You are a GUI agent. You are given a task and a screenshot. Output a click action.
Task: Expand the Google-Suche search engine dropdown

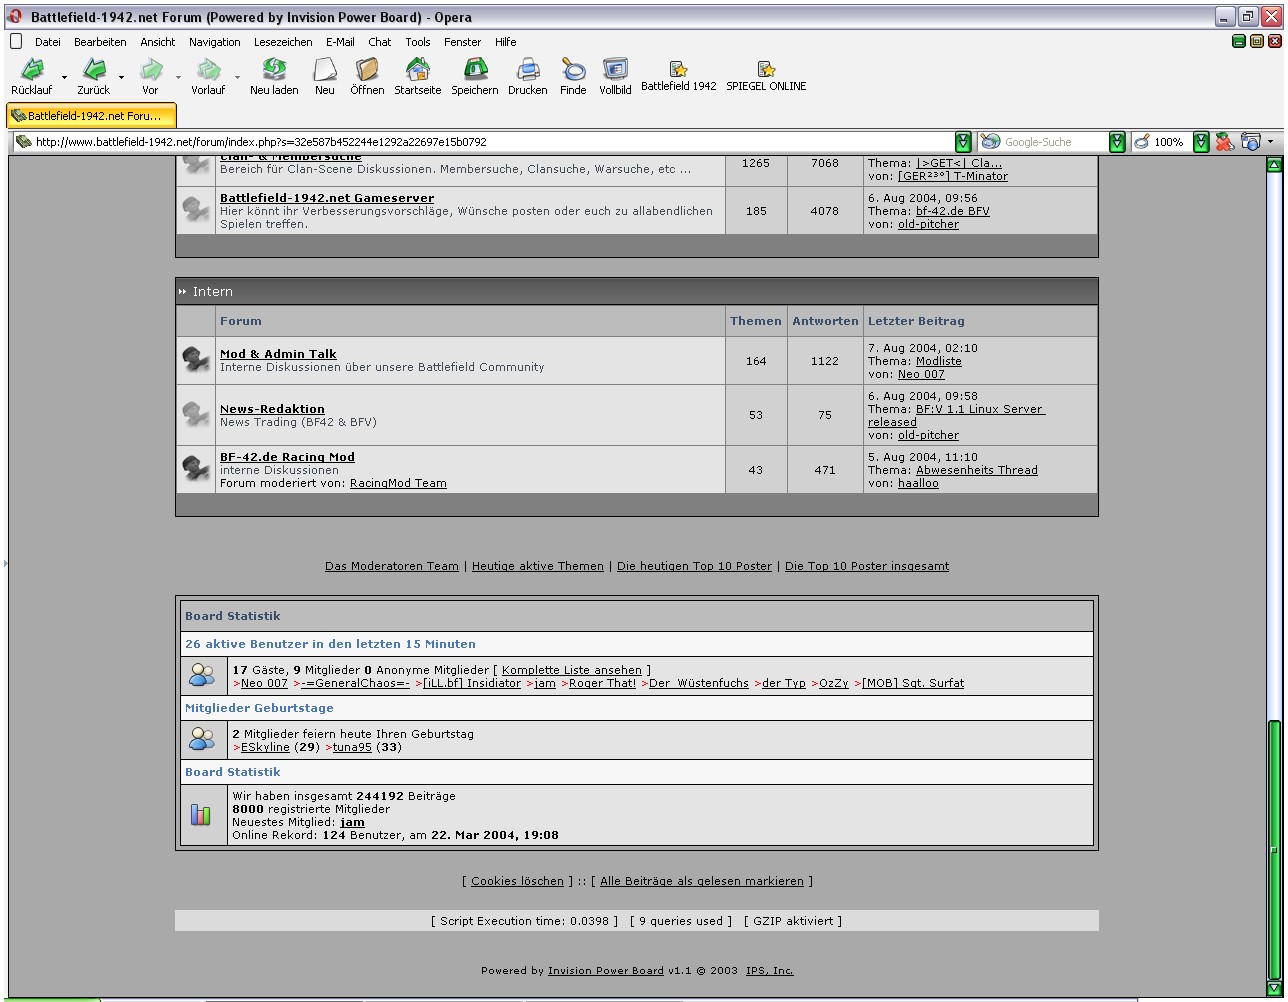coord(1118,142)
